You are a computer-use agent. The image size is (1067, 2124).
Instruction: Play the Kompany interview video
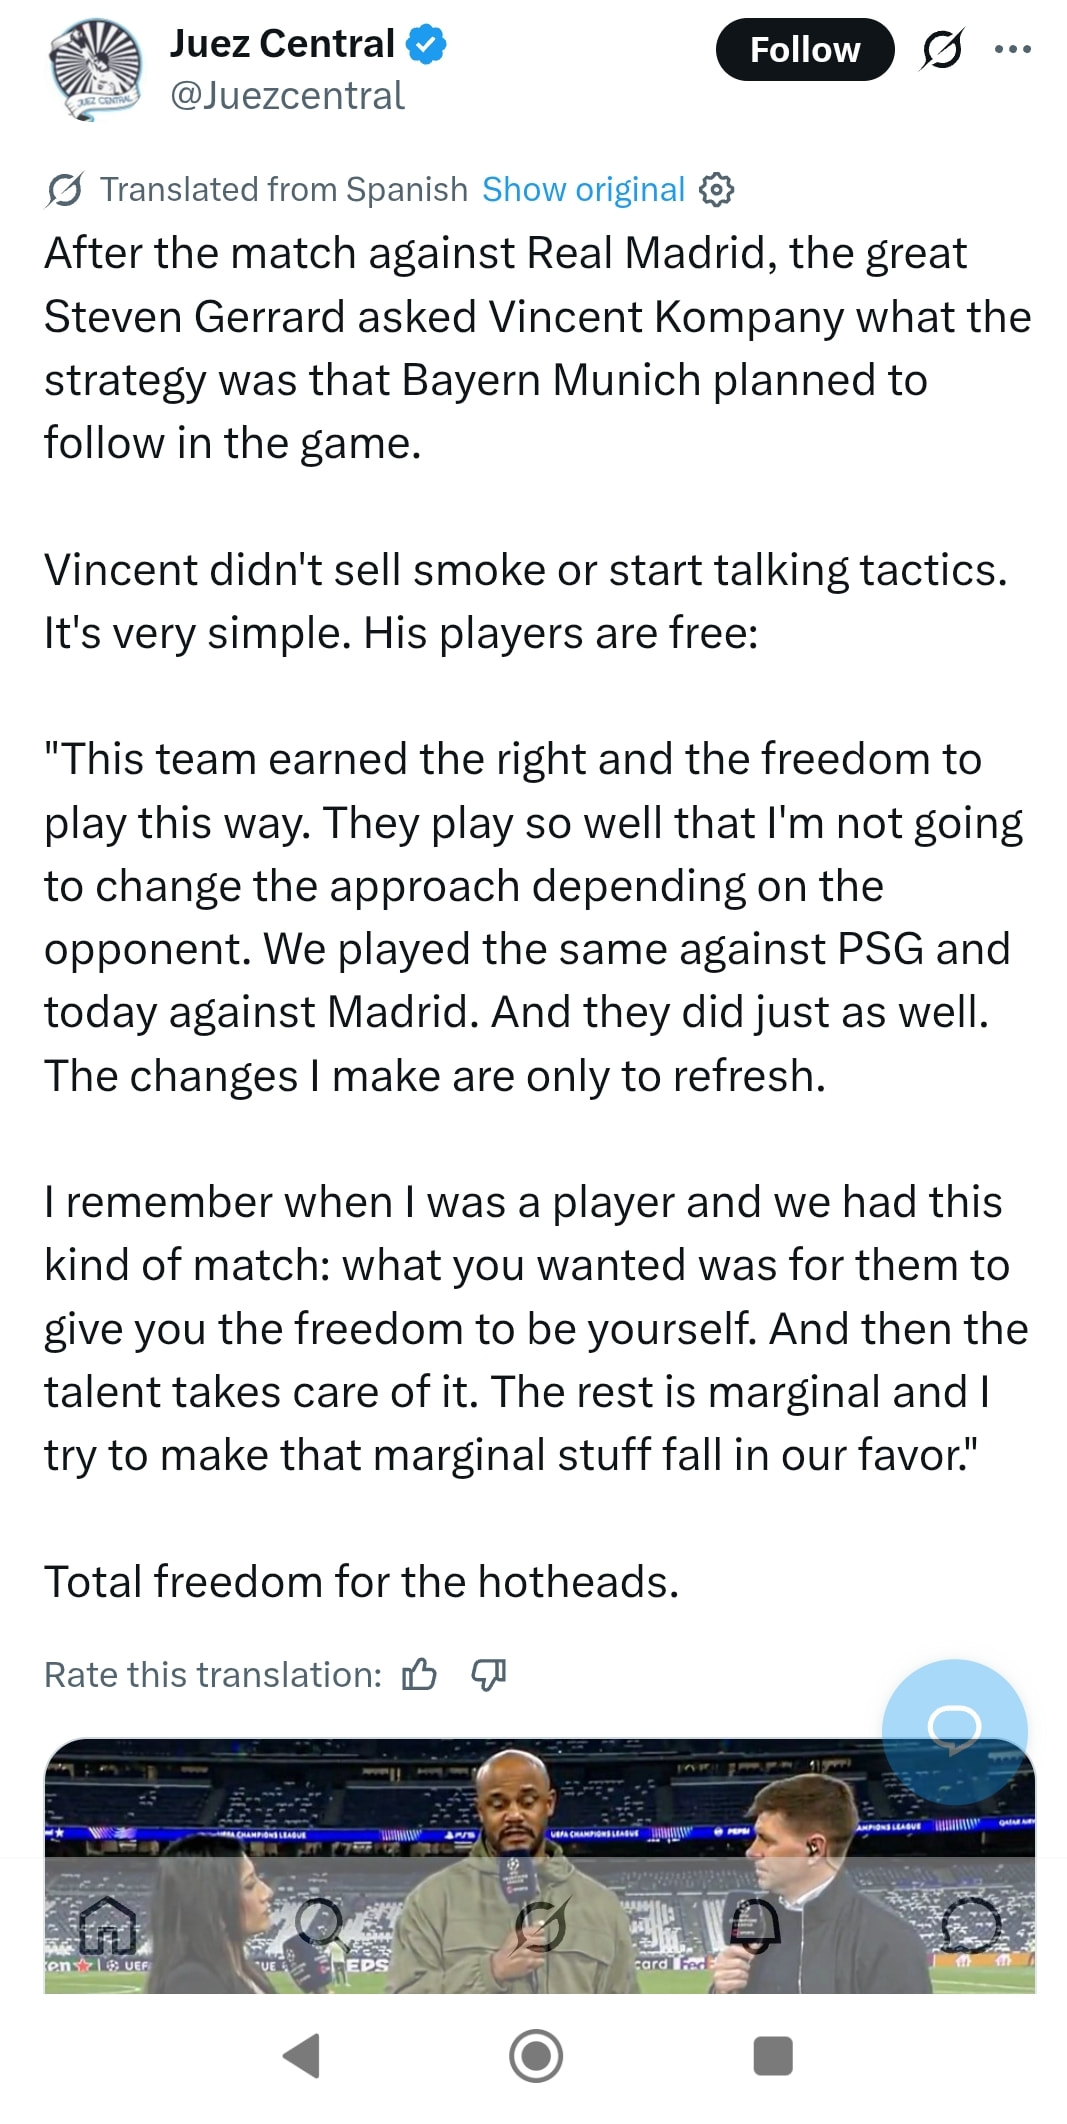tap(540, 1800)
